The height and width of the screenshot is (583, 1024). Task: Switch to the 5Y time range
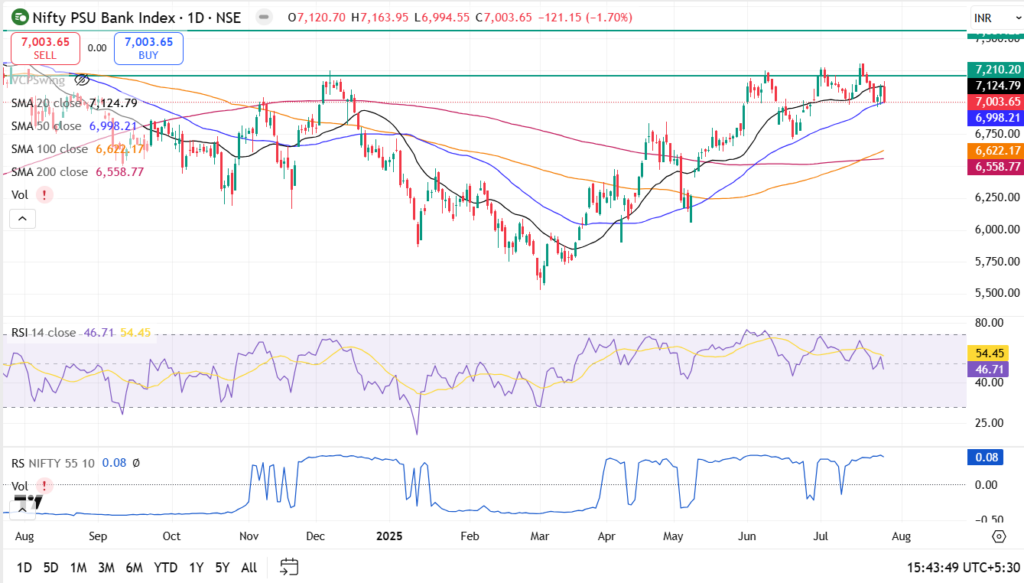click(223, 567)
